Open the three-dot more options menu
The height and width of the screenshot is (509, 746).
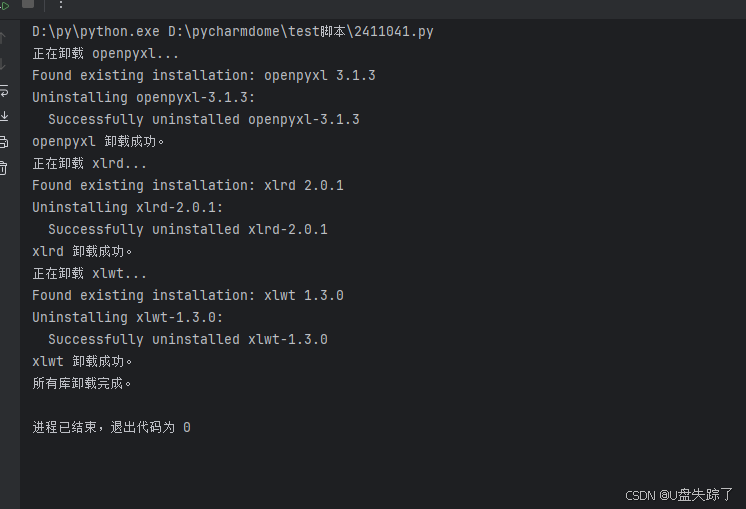pos(60,5)
